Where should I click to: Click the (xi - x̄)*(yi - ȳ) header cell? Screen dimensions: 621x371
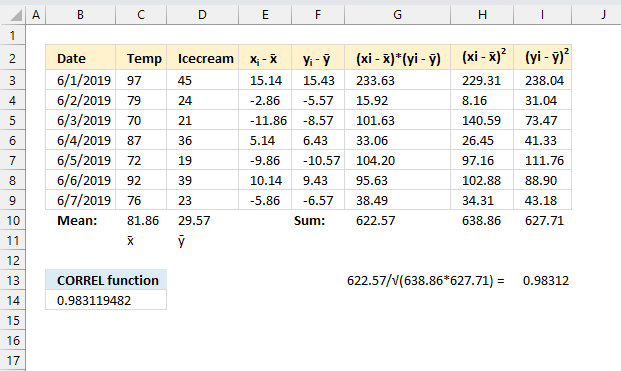click(398, 58)
